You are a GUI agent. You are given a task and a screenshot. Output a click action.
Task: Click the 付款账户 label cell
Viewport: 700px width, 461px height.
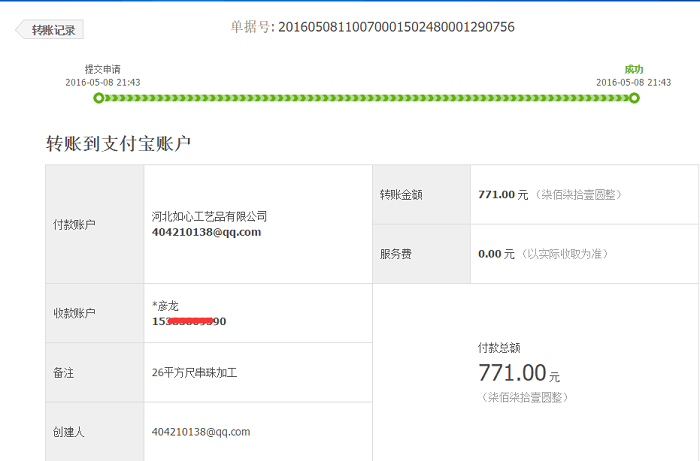(x=95, y=224)
